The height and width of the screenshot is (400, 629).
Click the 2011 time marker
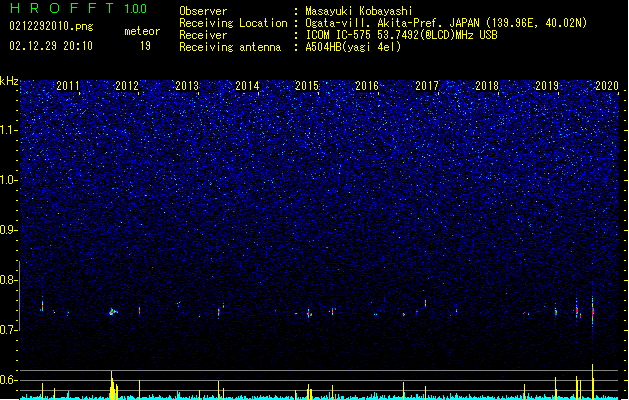click(68, 86)
